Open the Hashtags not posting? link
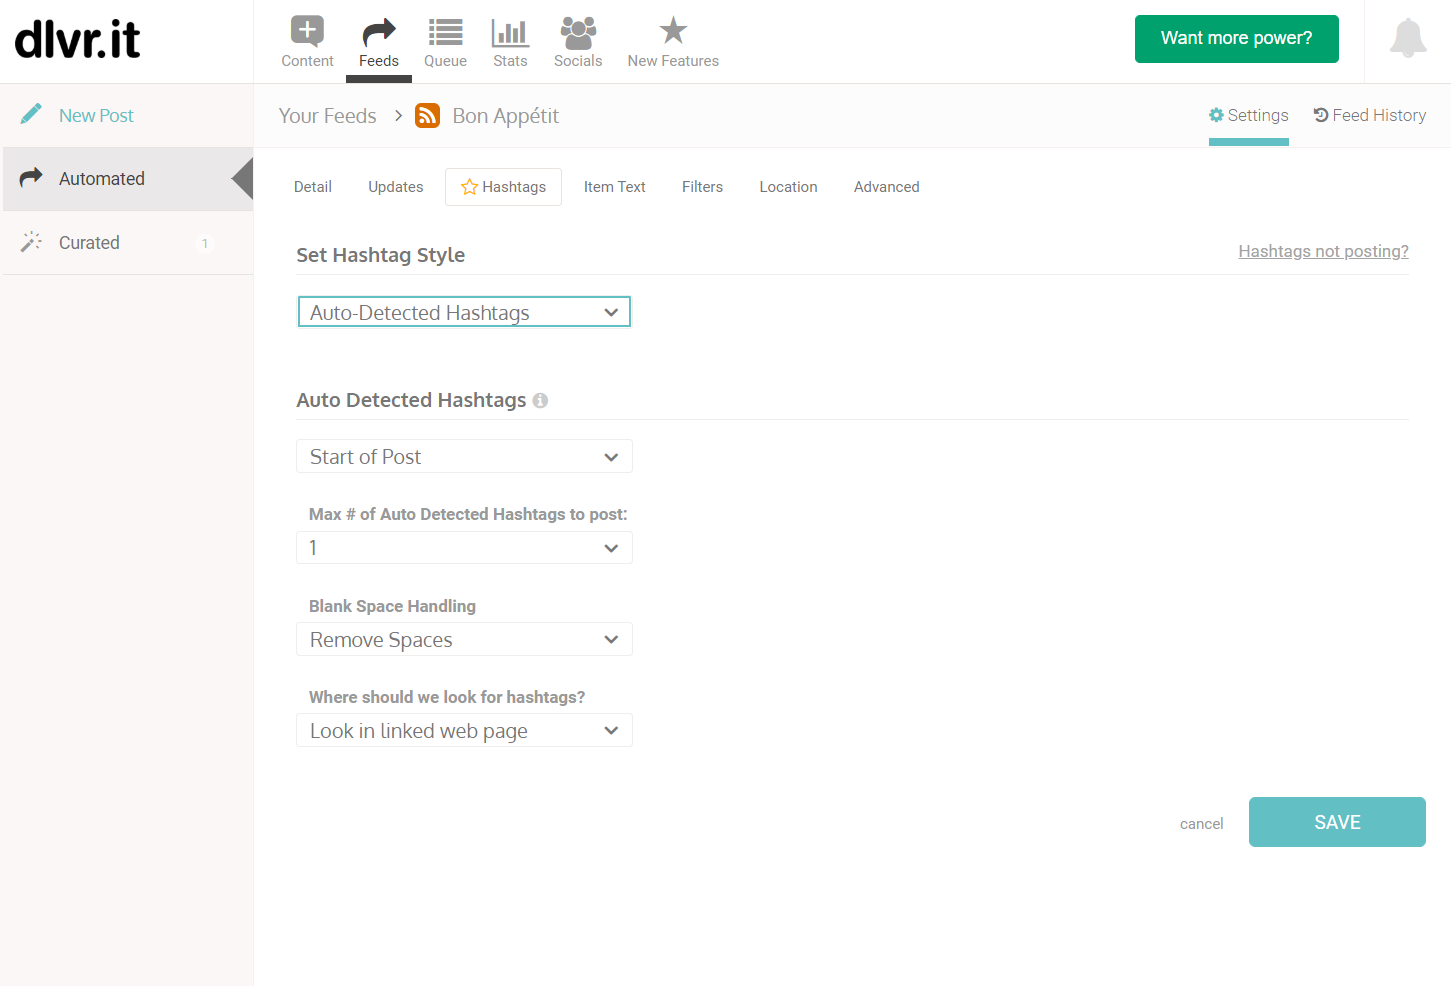 tap(1323, 251)
